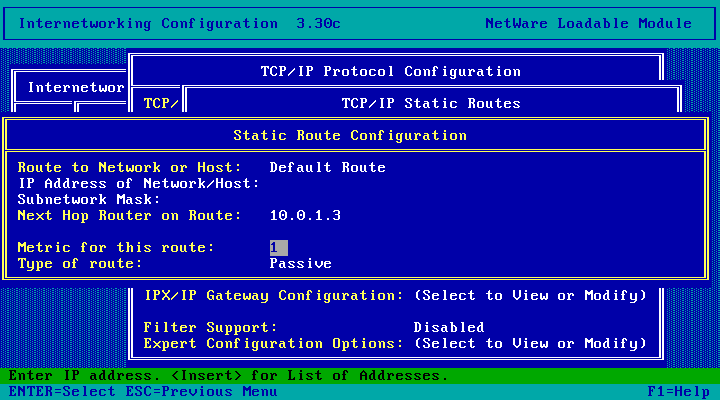Screen dimensions: 720x400
Task: Change the Passive route type value
Action: click(x=300, y=264)
